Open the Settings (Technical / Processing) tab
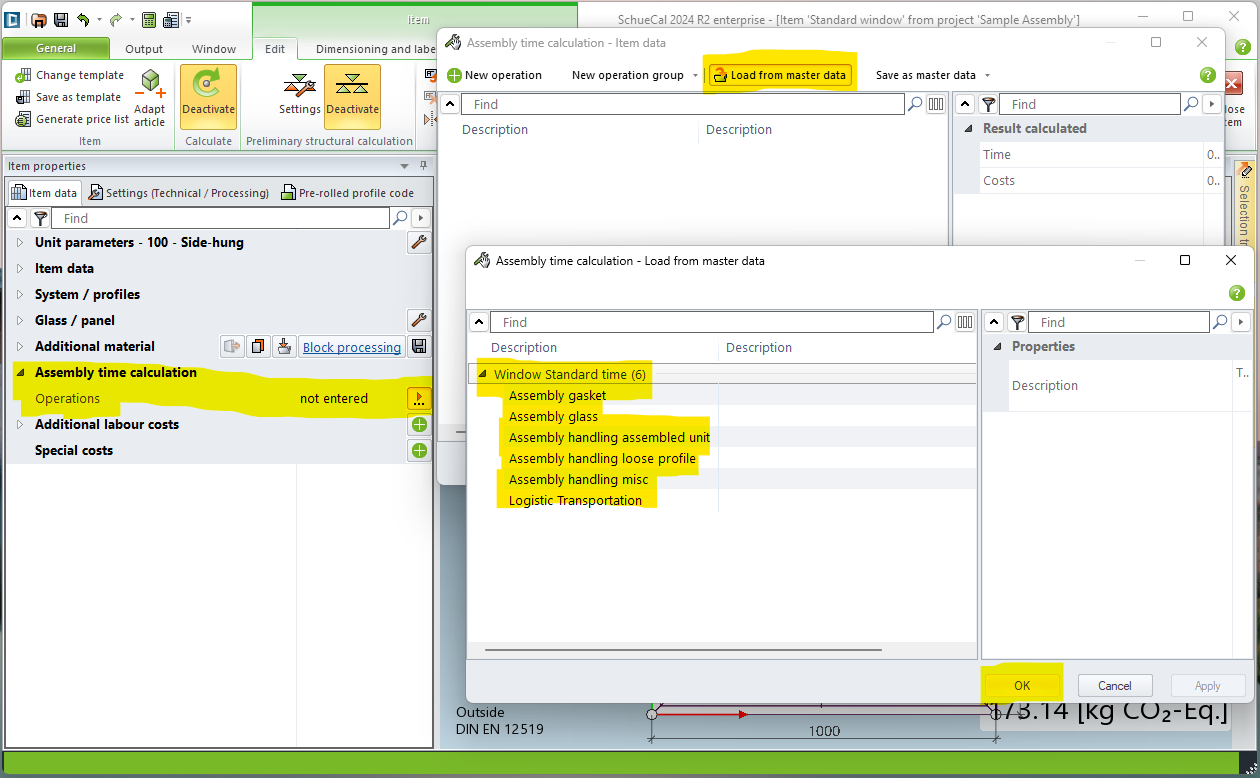Screen dimensions: 1260x778 (178, 193)
